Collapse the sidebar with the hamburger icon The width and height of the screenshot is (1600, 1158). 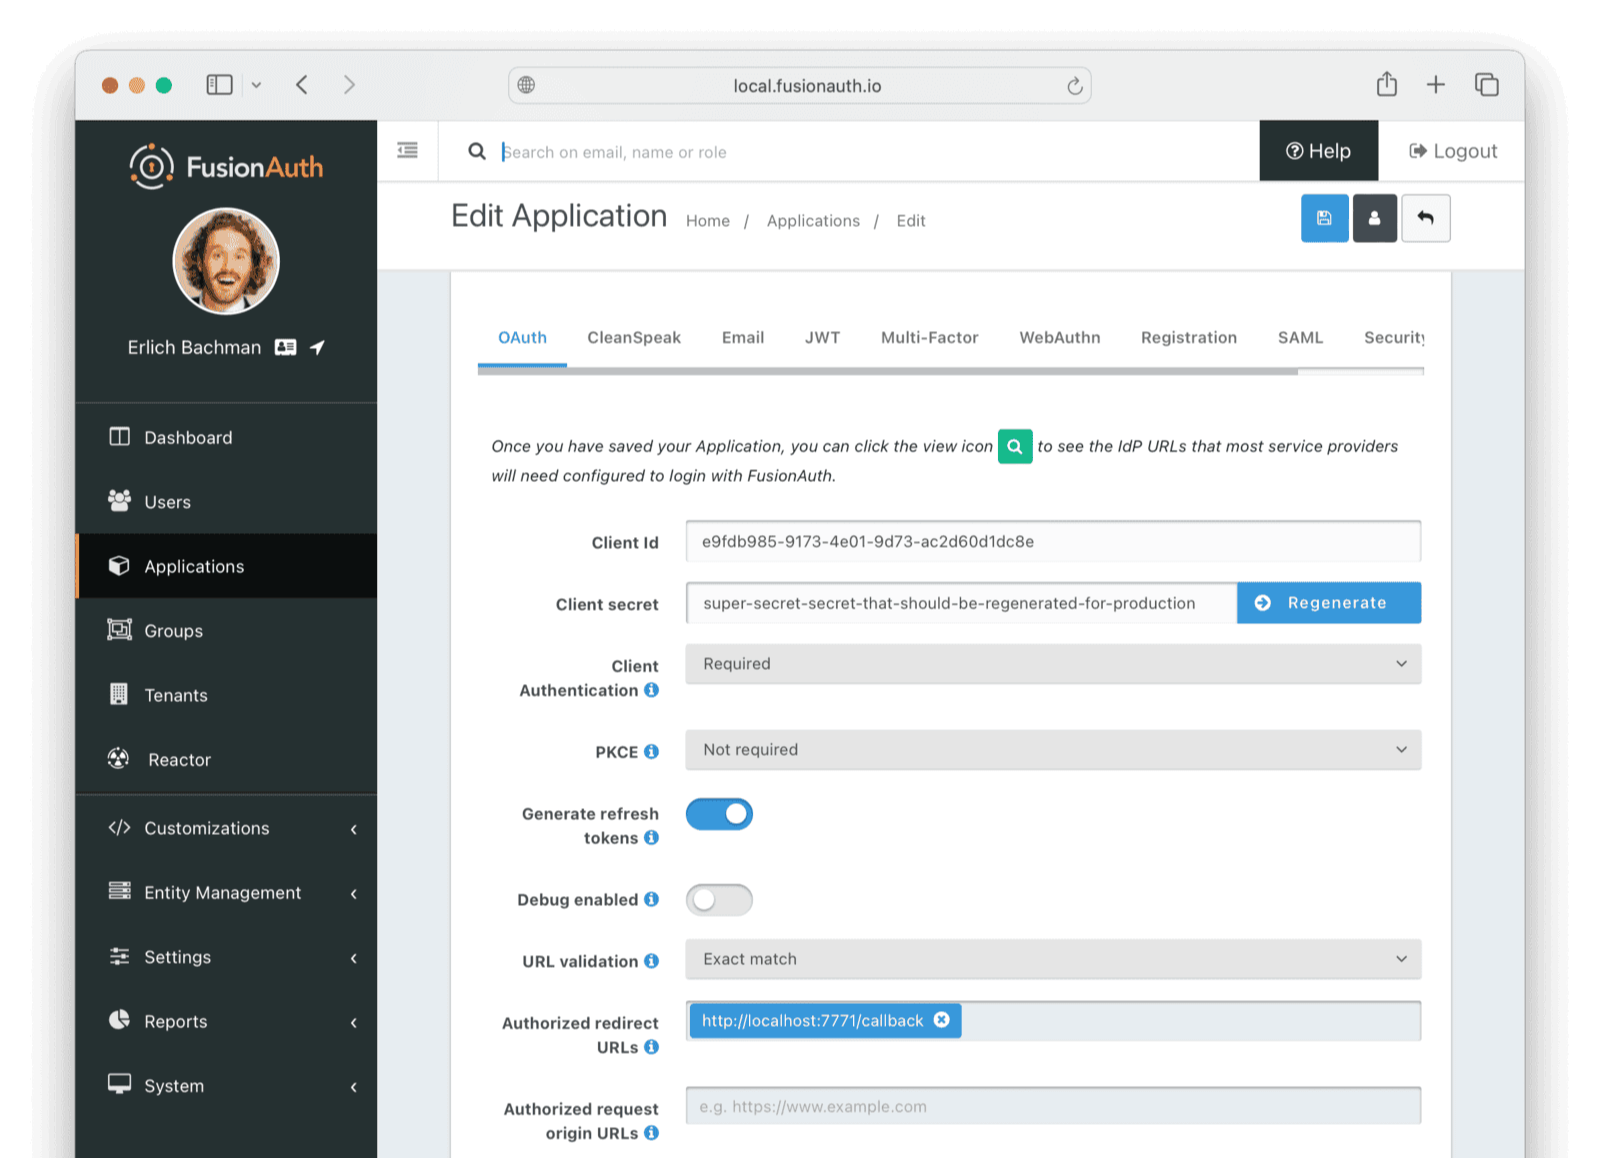(x=407, y=150)
